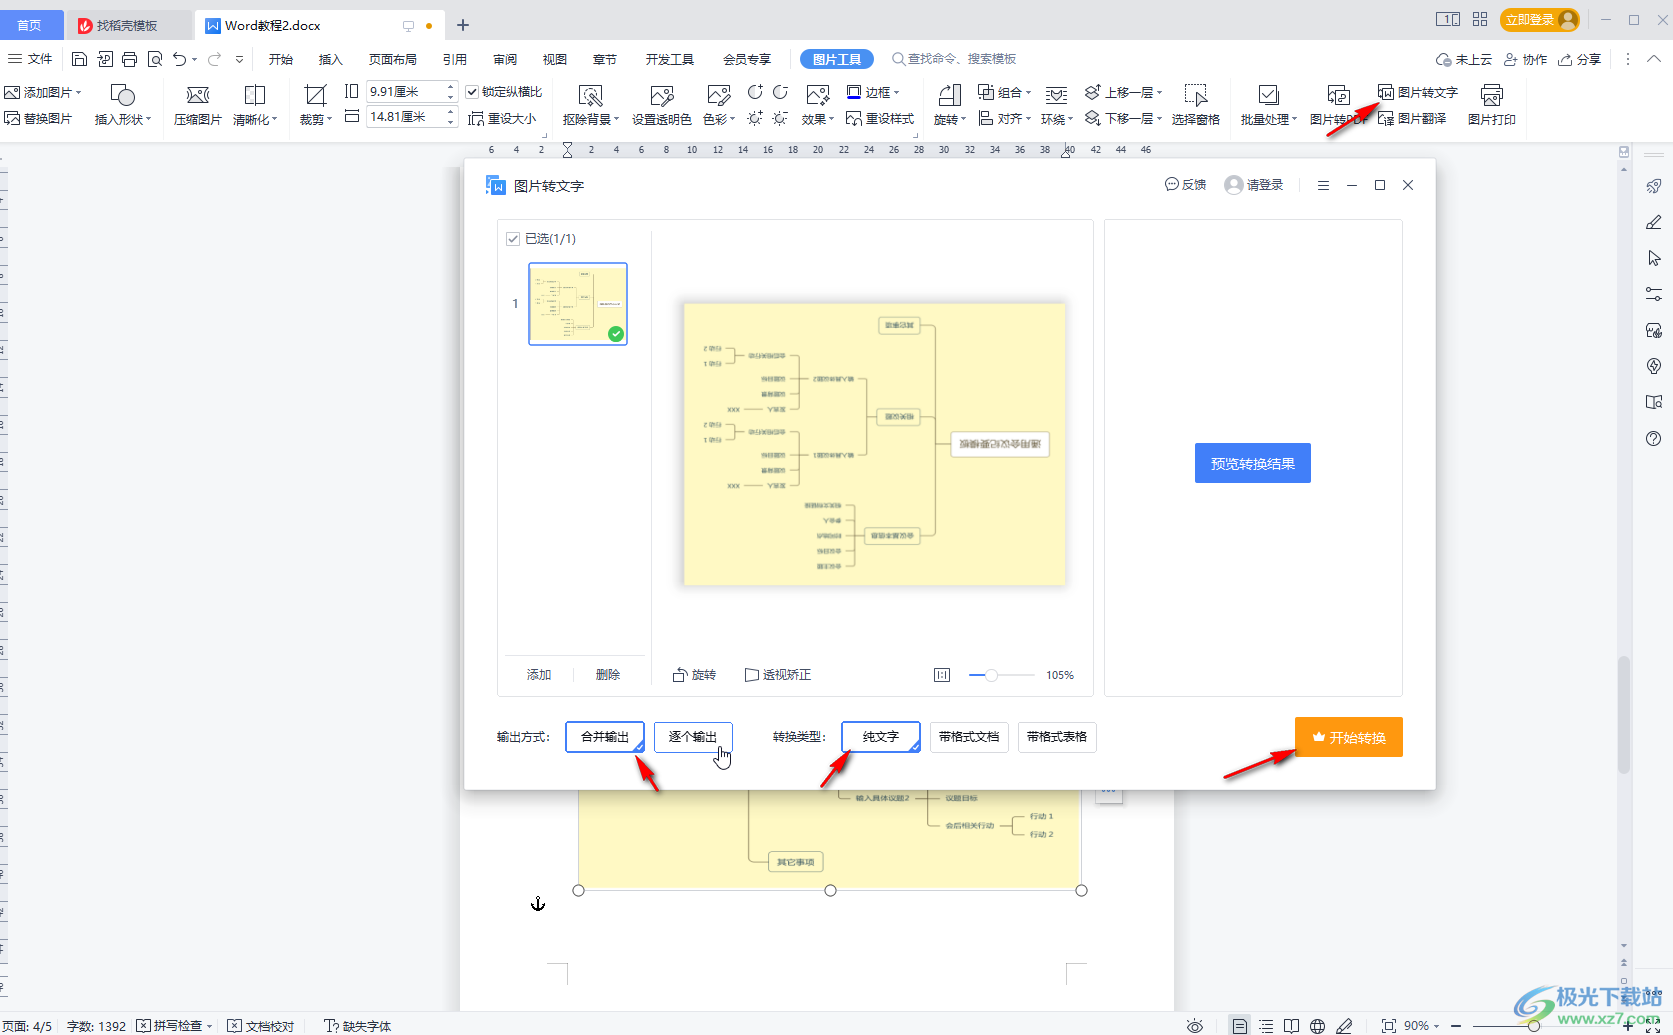Image resolution: width=1673 pixels, height=1035 pixels.
Task: Expand the 效果 effects dropdown
Action: pos(831,119)
